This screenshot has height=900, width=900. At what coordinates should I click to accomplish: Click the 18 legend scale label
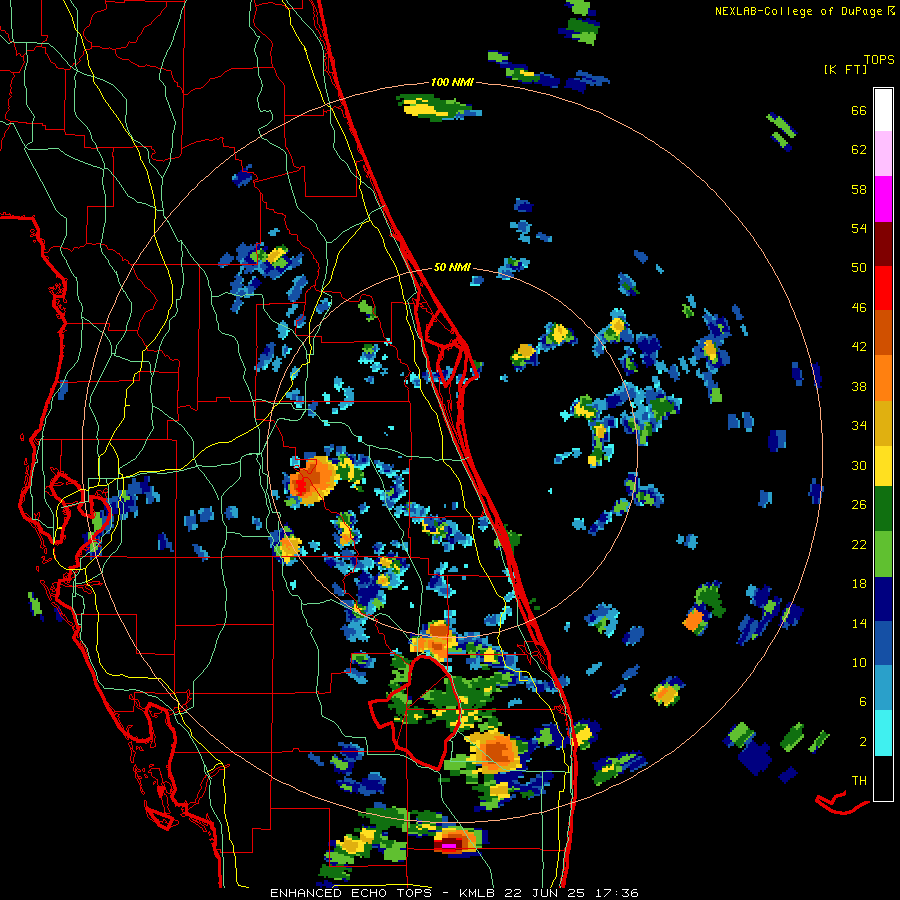859,584
